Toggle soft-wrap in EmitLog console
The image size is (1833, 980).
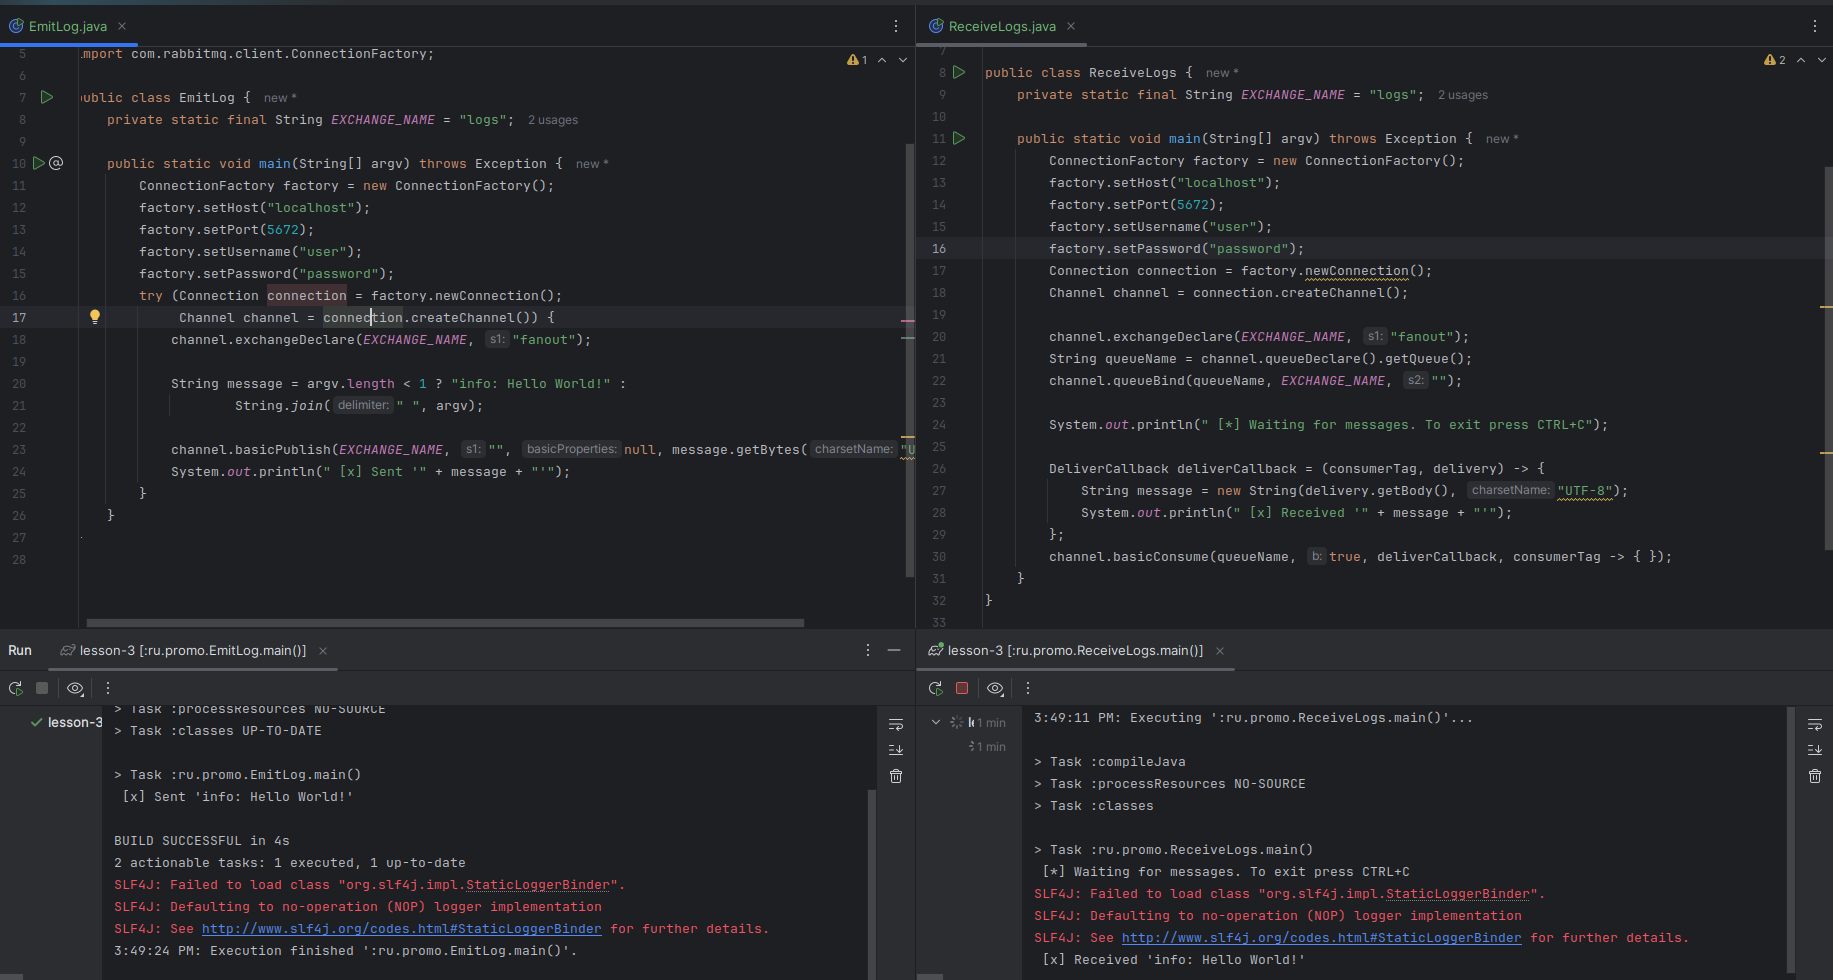pyautogui.click(x=896, y=724)
